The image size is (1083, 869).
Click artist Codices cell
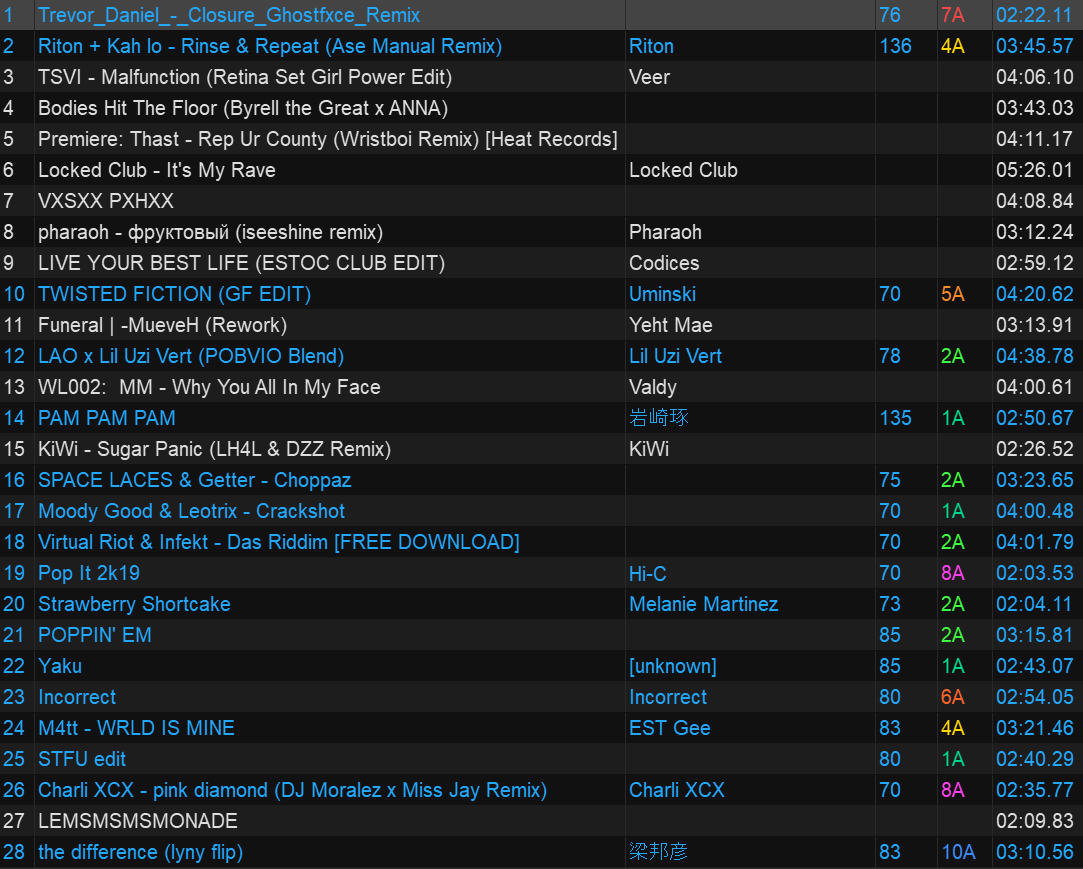(x=664, y=263)
